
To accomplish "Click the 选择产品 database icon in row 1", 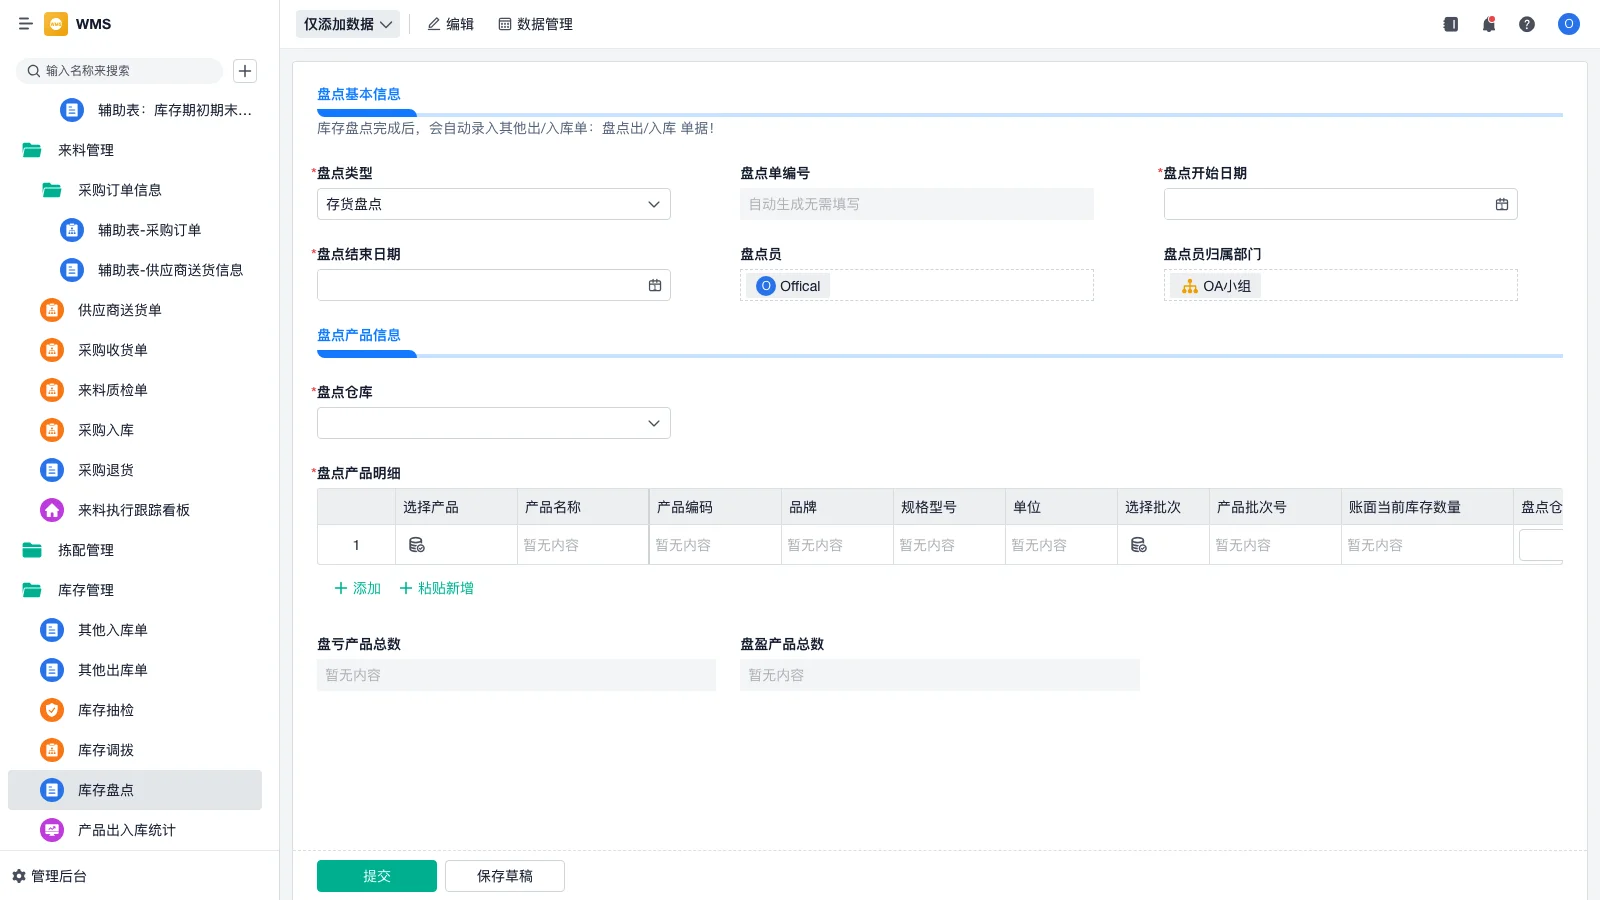I will tap(417, 545).
